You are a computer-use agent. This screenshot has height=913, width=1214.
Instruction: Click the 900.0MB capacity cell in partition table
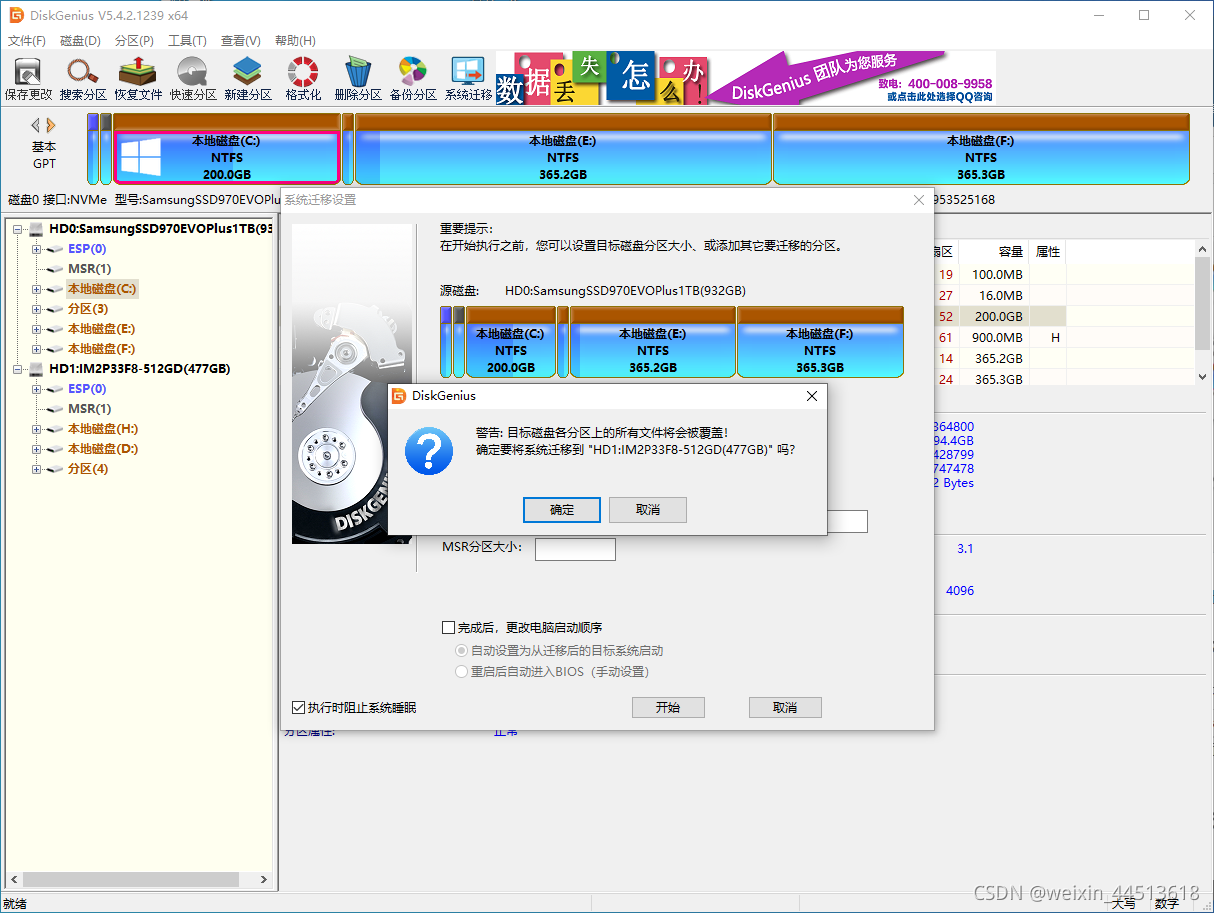[x=998, y=338]
